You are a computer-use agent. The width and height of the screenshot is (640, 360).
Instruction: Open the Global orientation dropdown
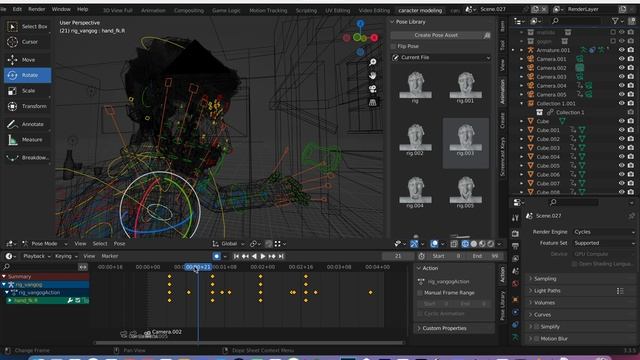229,244
